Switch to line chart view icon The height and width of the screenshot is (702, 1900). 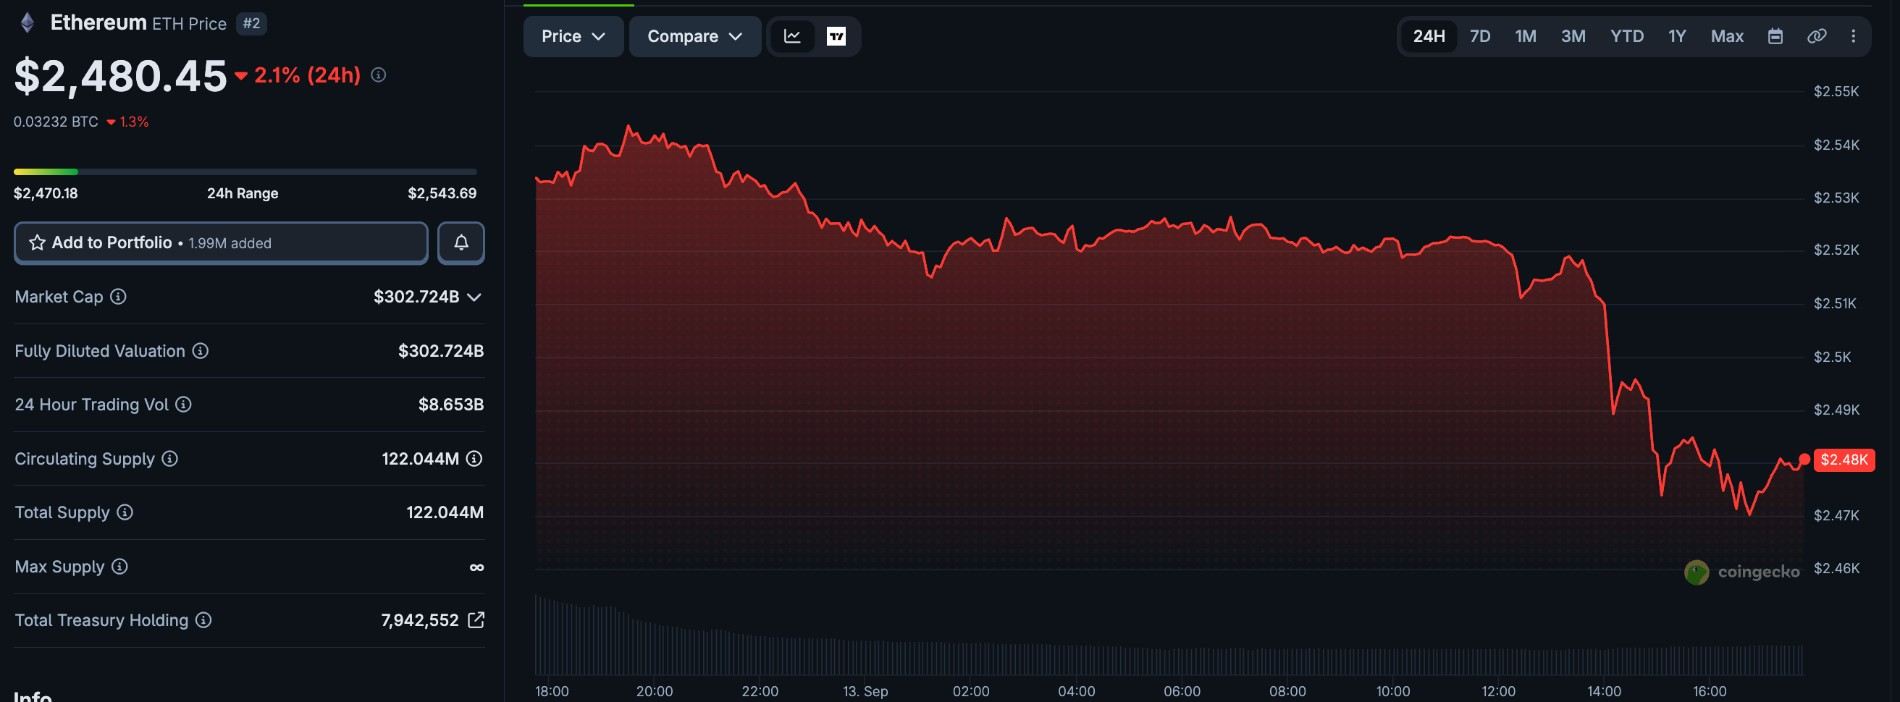point(792,36)
